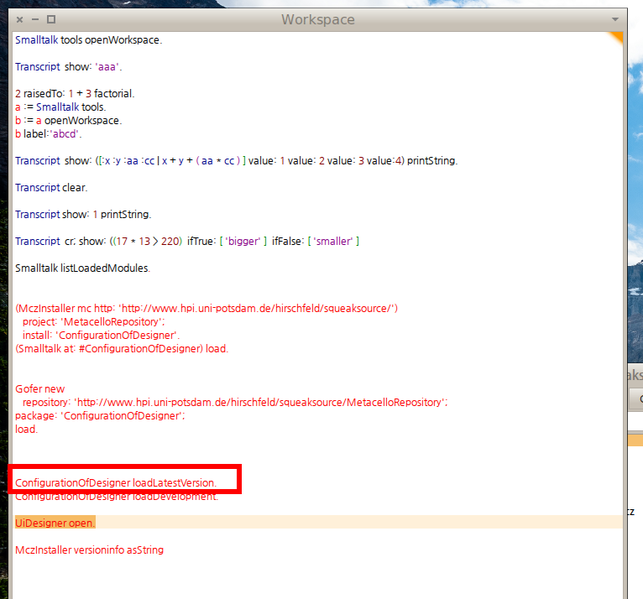The width and height of the screenshot is (643, 599).
Task: Expand the Workspace window with the square icon
Action: [x=51, y=20]
